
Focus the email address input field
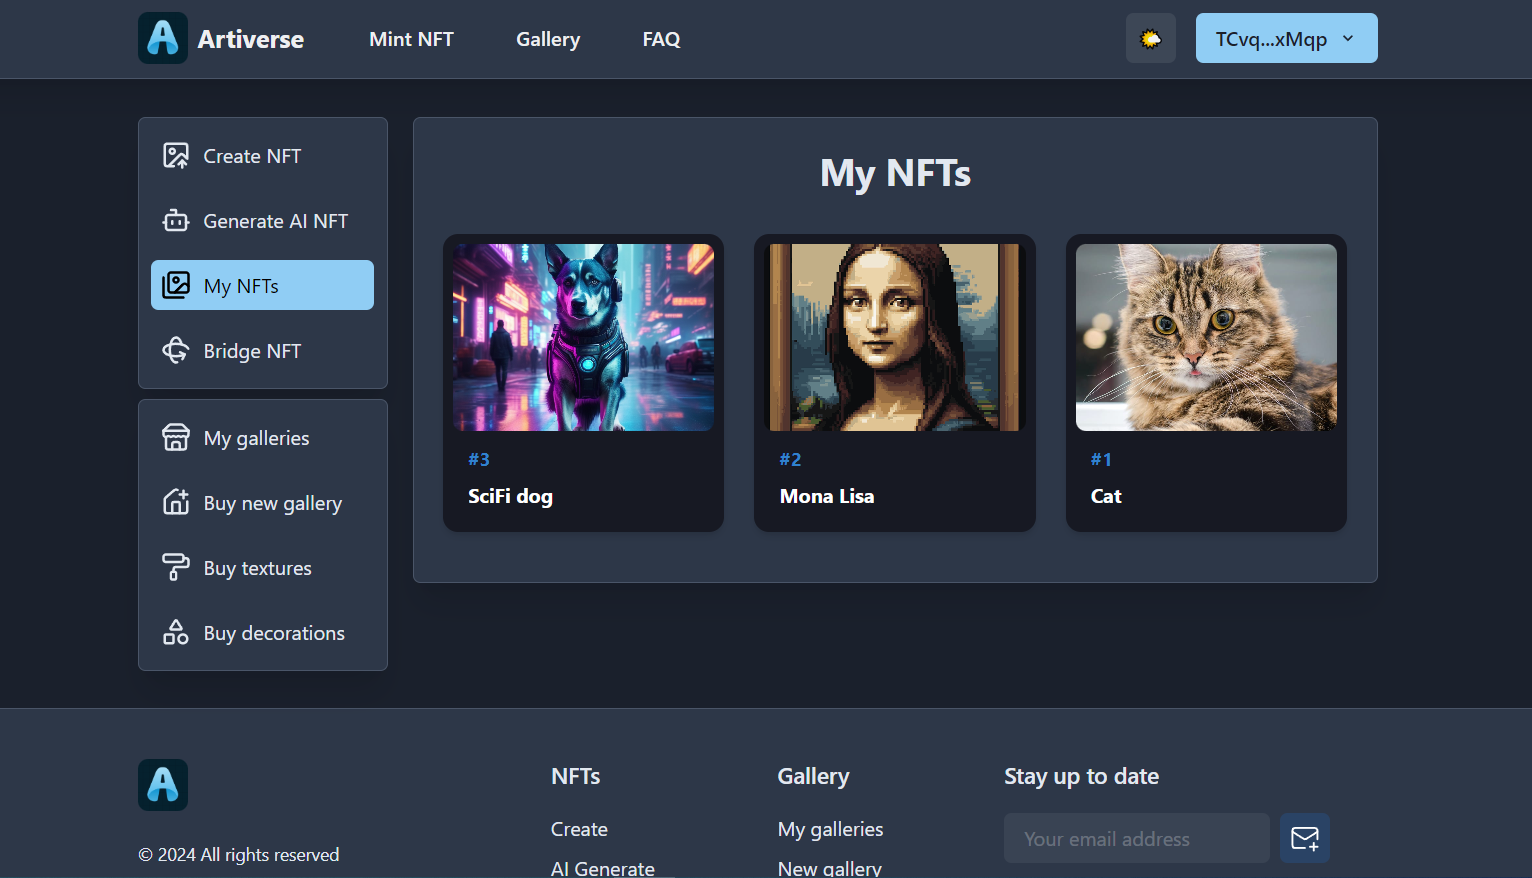[x=1137, y=838]
